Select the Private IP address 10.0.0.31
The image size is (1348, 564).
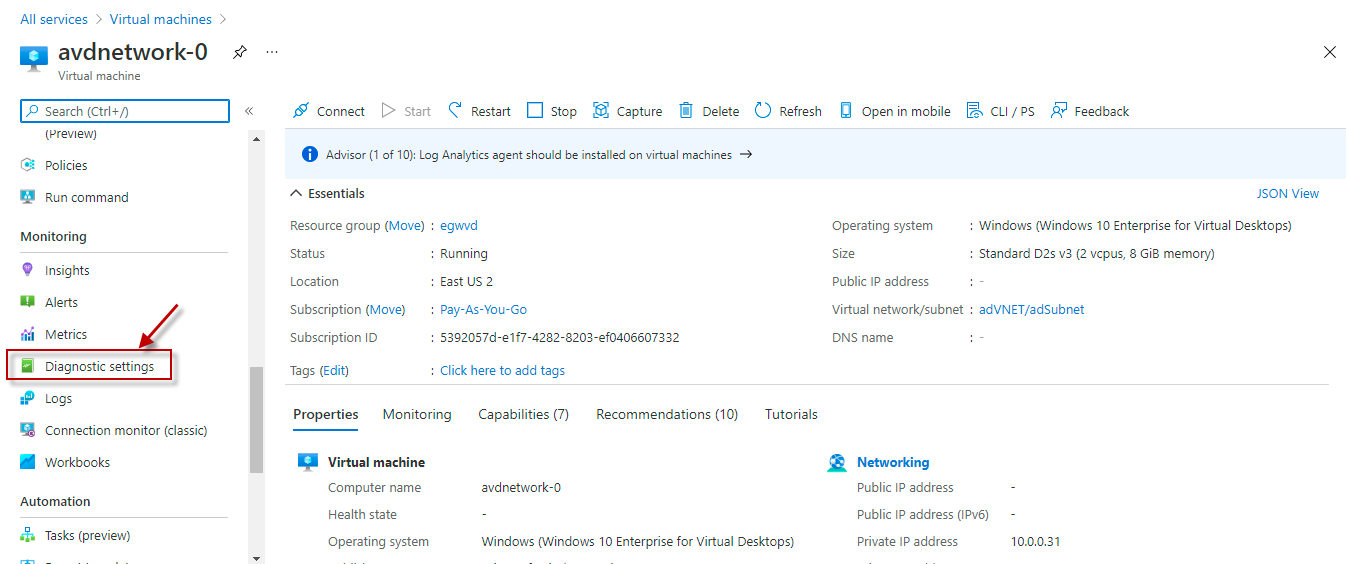click(x=1036, y=542)
